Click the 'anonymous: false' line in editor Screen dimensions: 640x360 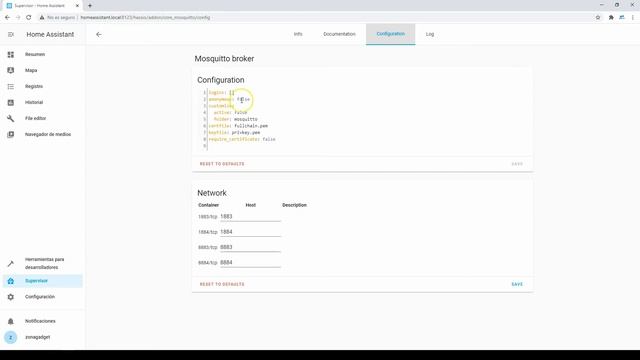coord(229,99)
